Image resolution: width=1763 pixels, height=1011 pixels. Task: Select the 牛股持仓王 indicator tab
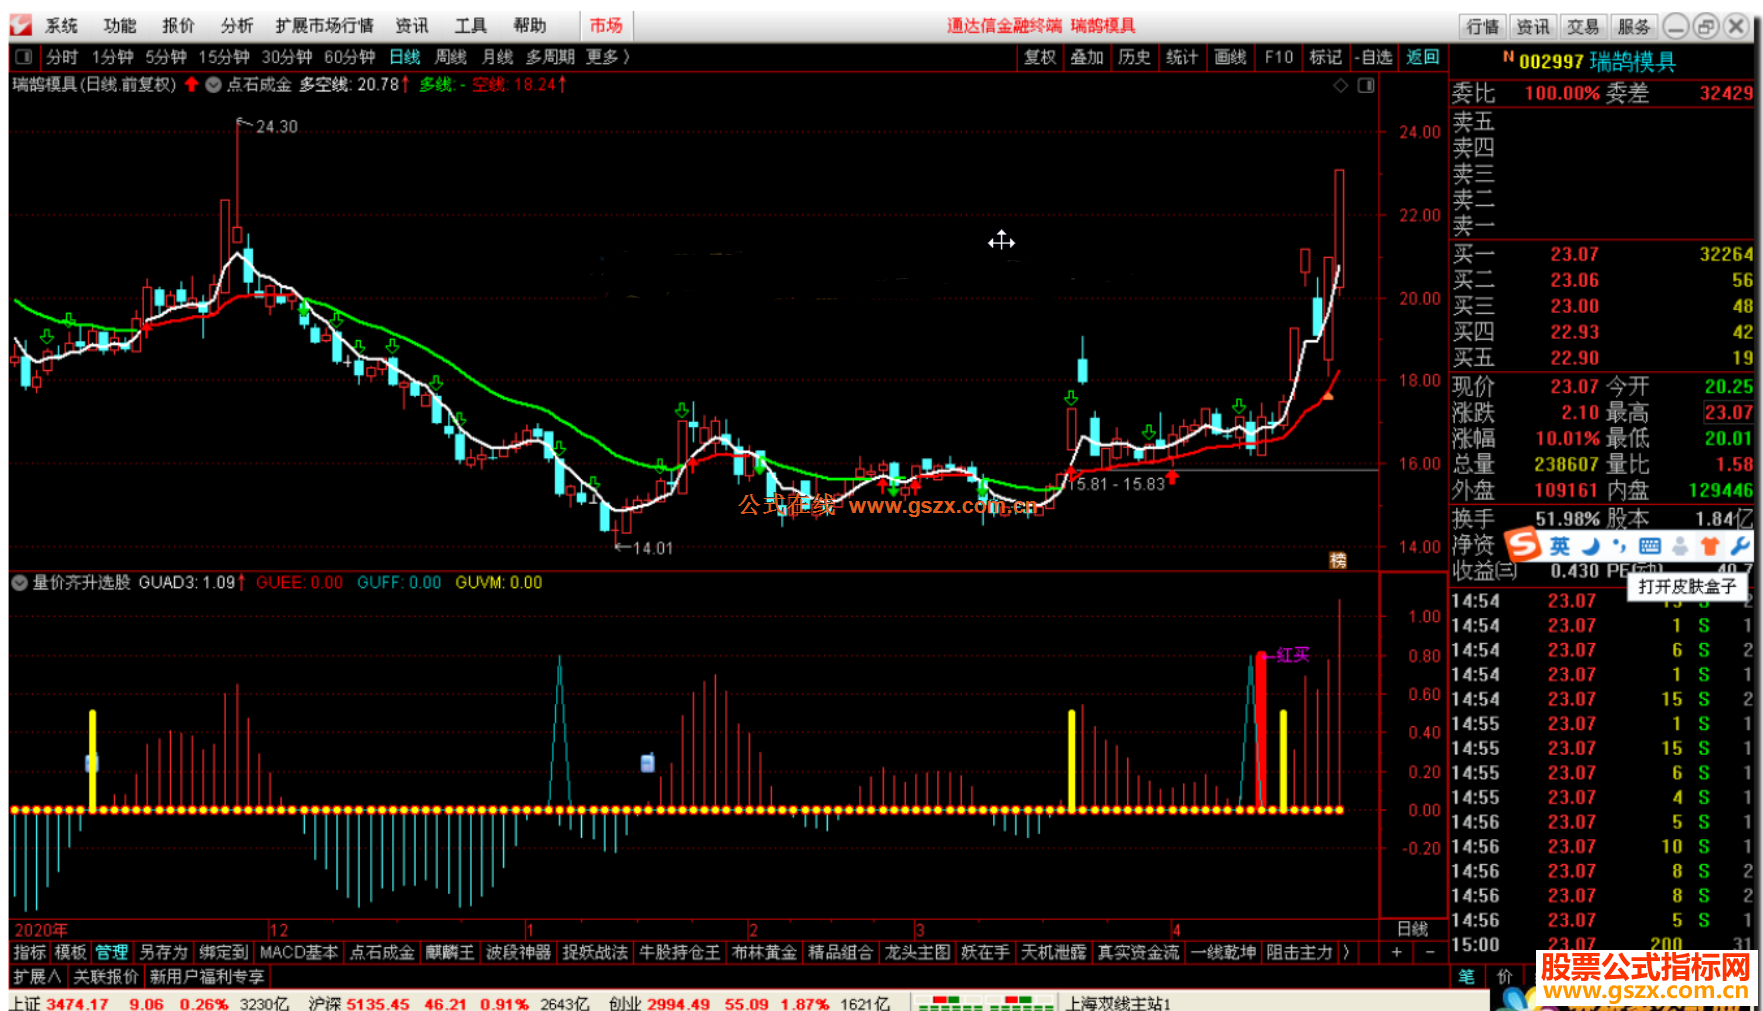click(x=680, y=952)
